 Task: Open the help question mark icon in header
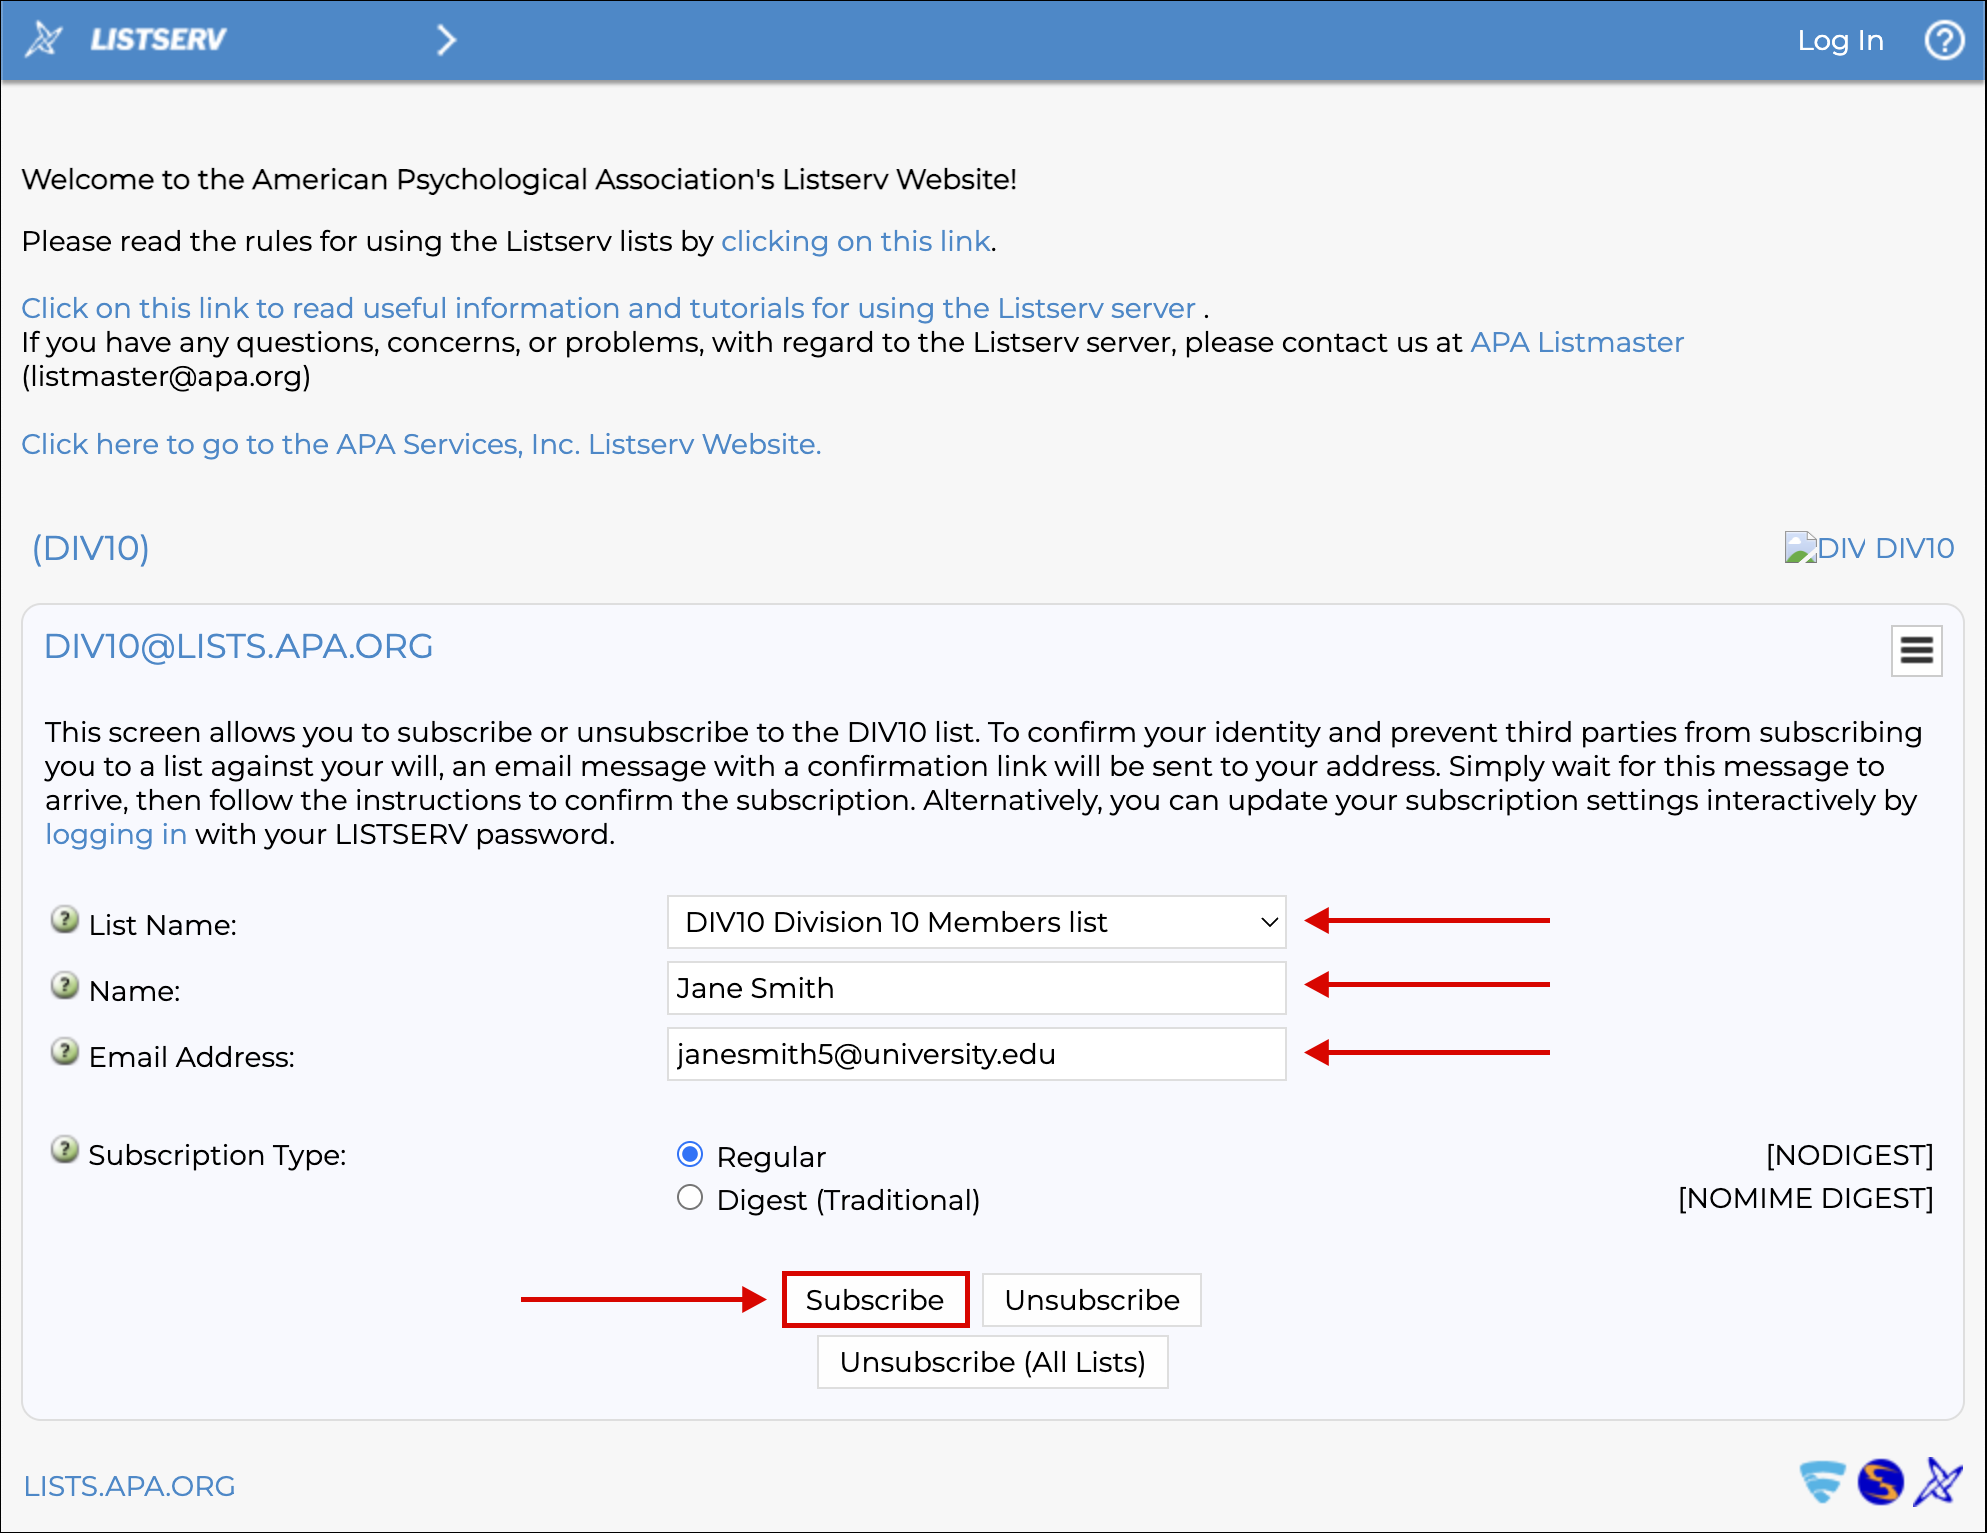pos(1944,40)
